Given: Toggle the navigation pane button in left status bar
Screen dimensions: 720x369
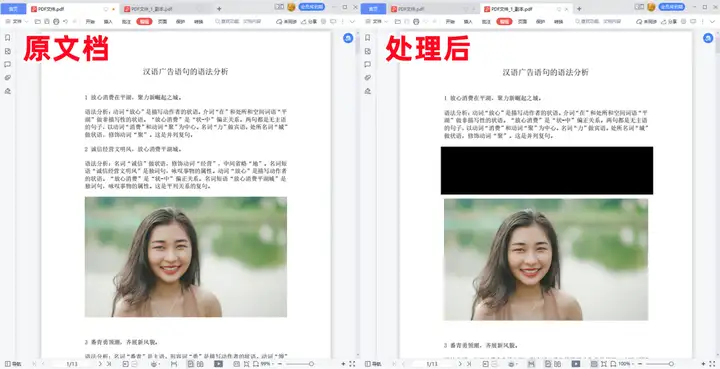Looking at the screenshot, I should 13,363.
